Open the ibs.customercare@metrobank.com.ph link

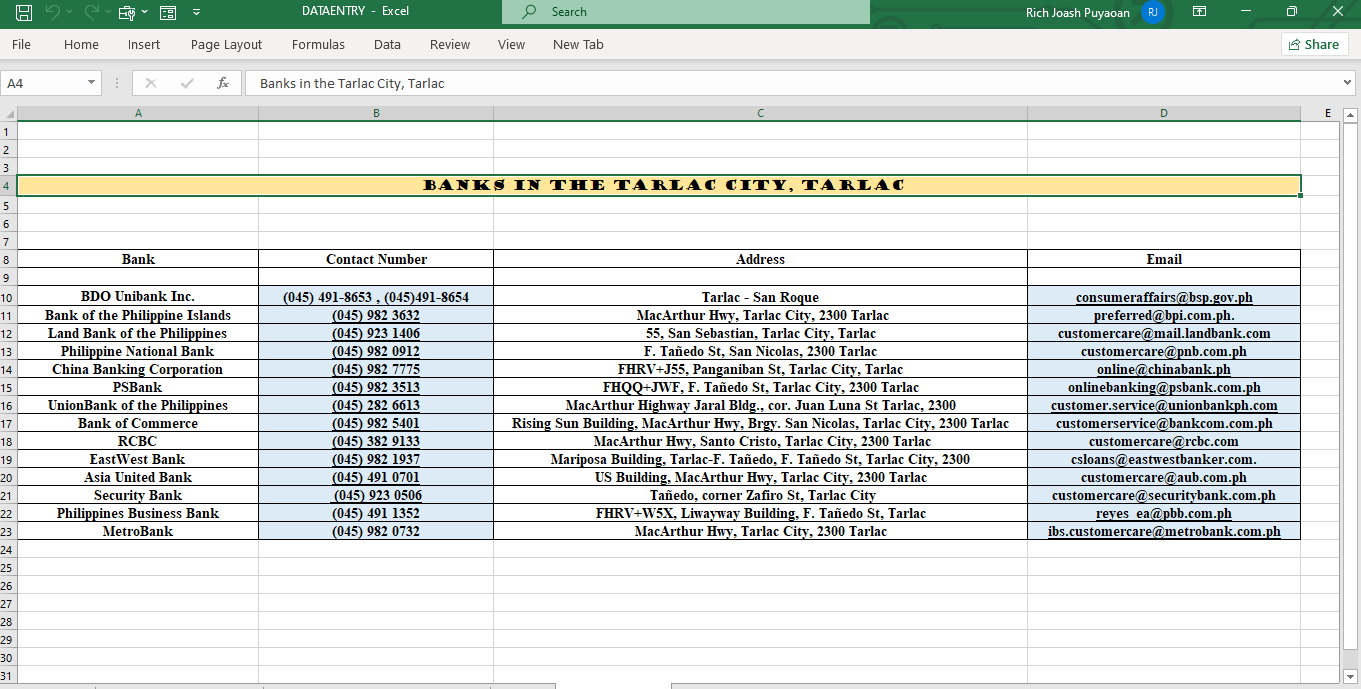pos(1164,531)
